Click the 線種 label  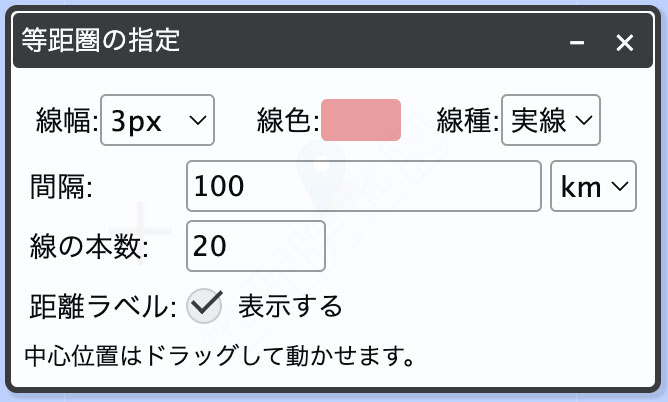point(468,121)
